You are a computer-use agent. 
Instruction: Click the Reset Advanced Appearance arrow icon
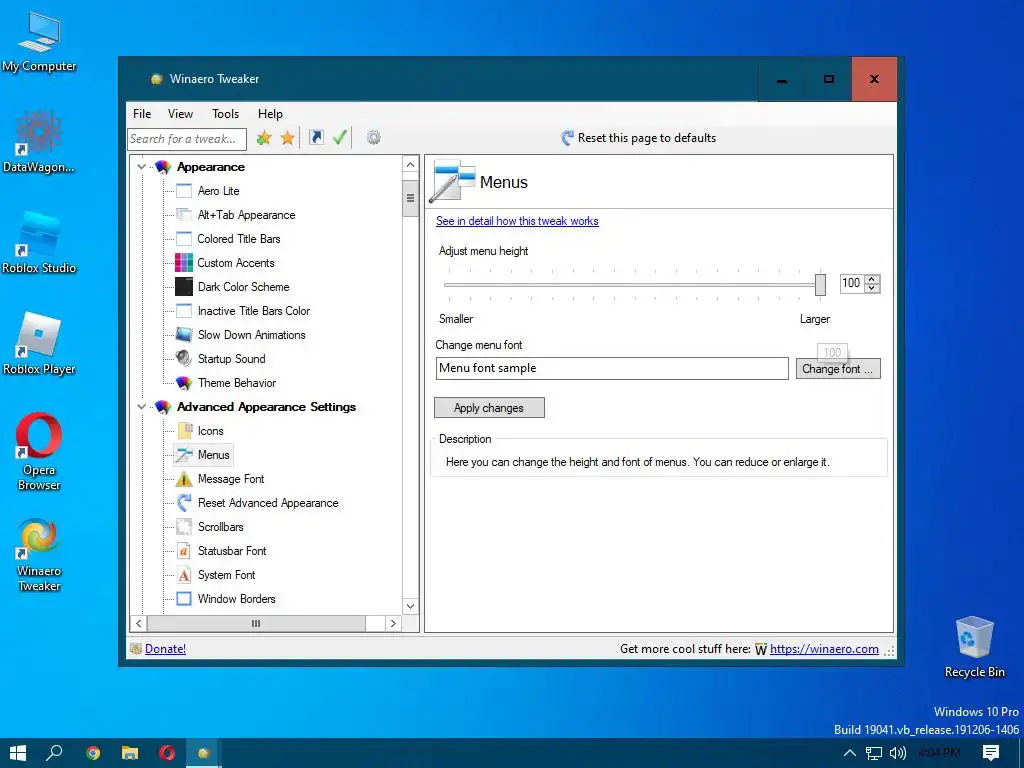click(x=184, y=503)
